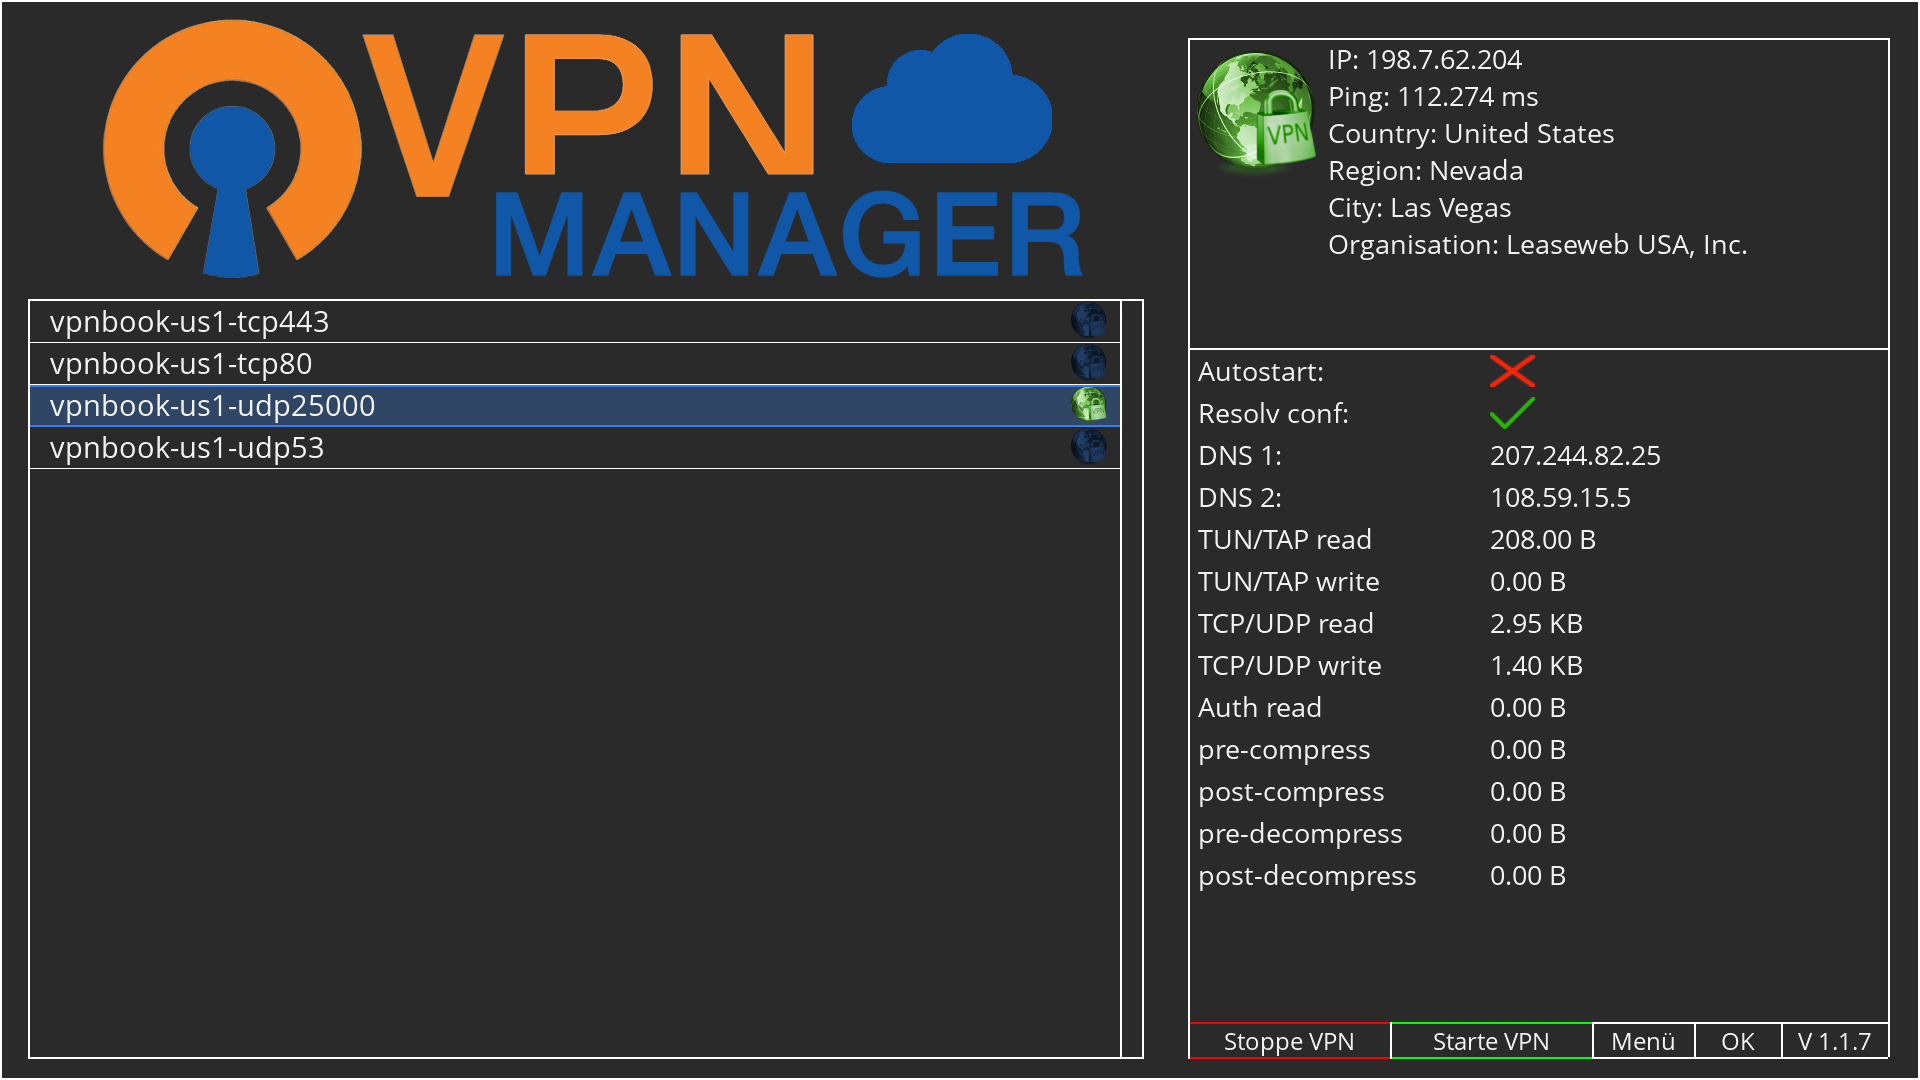Click the MANAGER logo text
This screenshot has width=1920, height=1080.
pyautogui.click(x=788, y=236)
